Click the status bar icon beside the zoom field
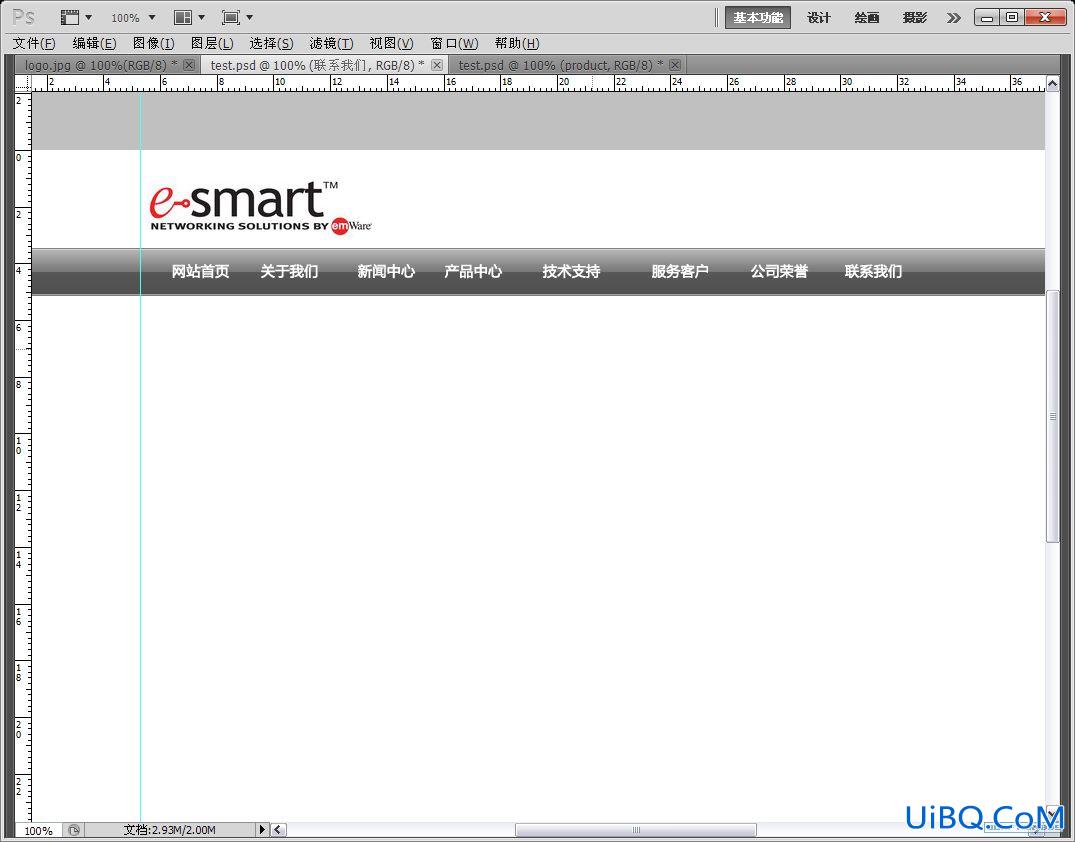Screen dimensions: 1075x842 point(73,830)
